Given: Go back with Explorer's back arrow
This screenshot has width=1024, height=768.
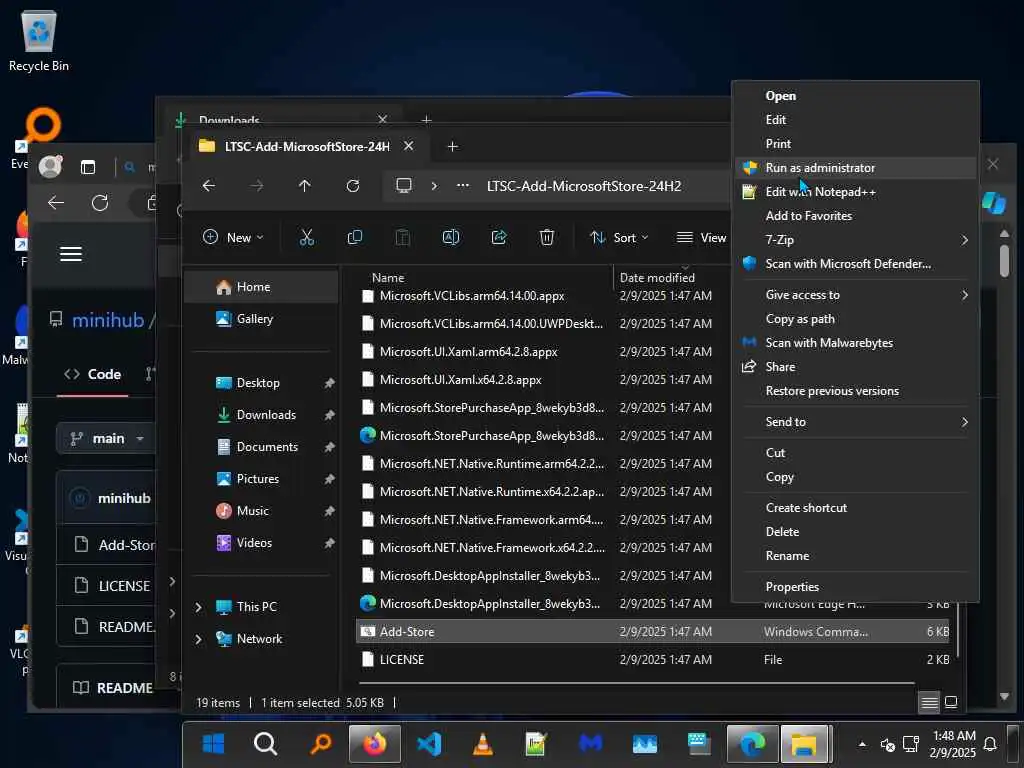Looking at the screenshot, I should click(x=208, y=186).
